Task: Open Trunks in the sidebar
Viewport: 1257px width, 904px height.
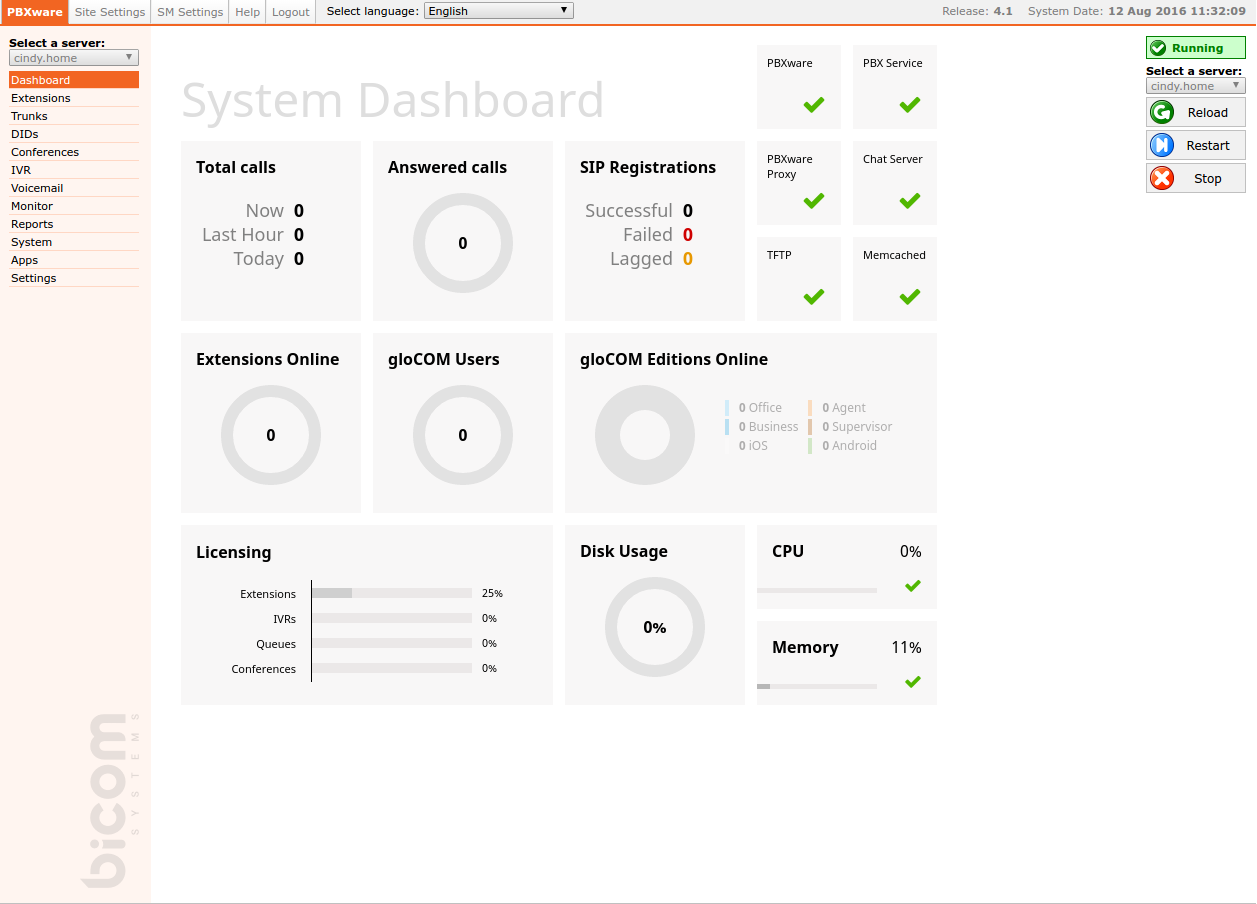Action: click(74, 116)
